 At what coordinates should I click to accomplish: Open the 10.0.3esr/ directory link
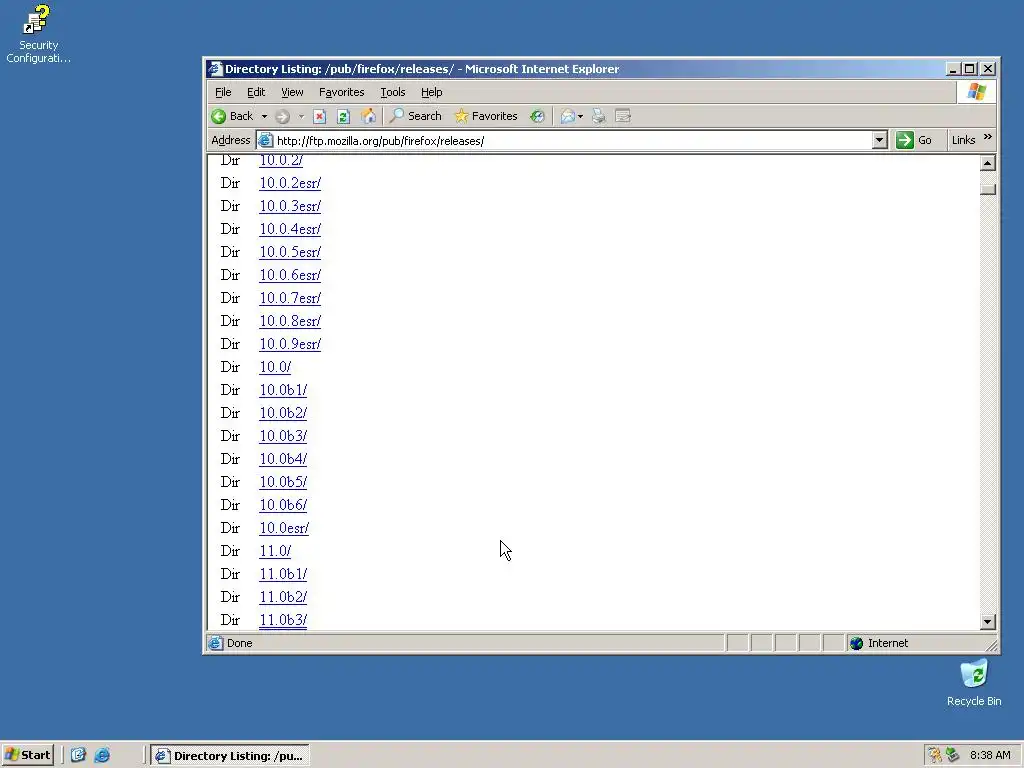click(290, 206)
